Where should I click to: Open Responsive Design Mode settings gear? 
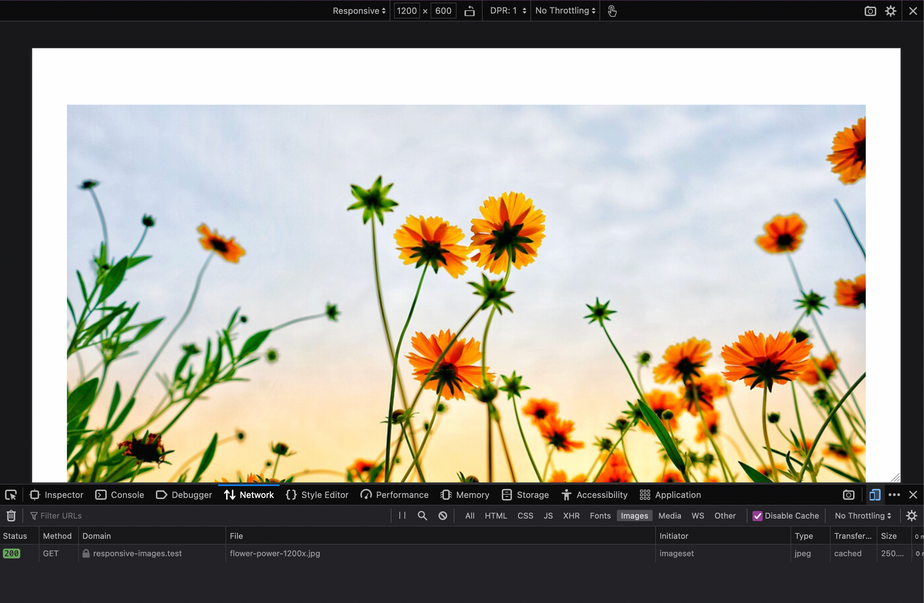890,10
